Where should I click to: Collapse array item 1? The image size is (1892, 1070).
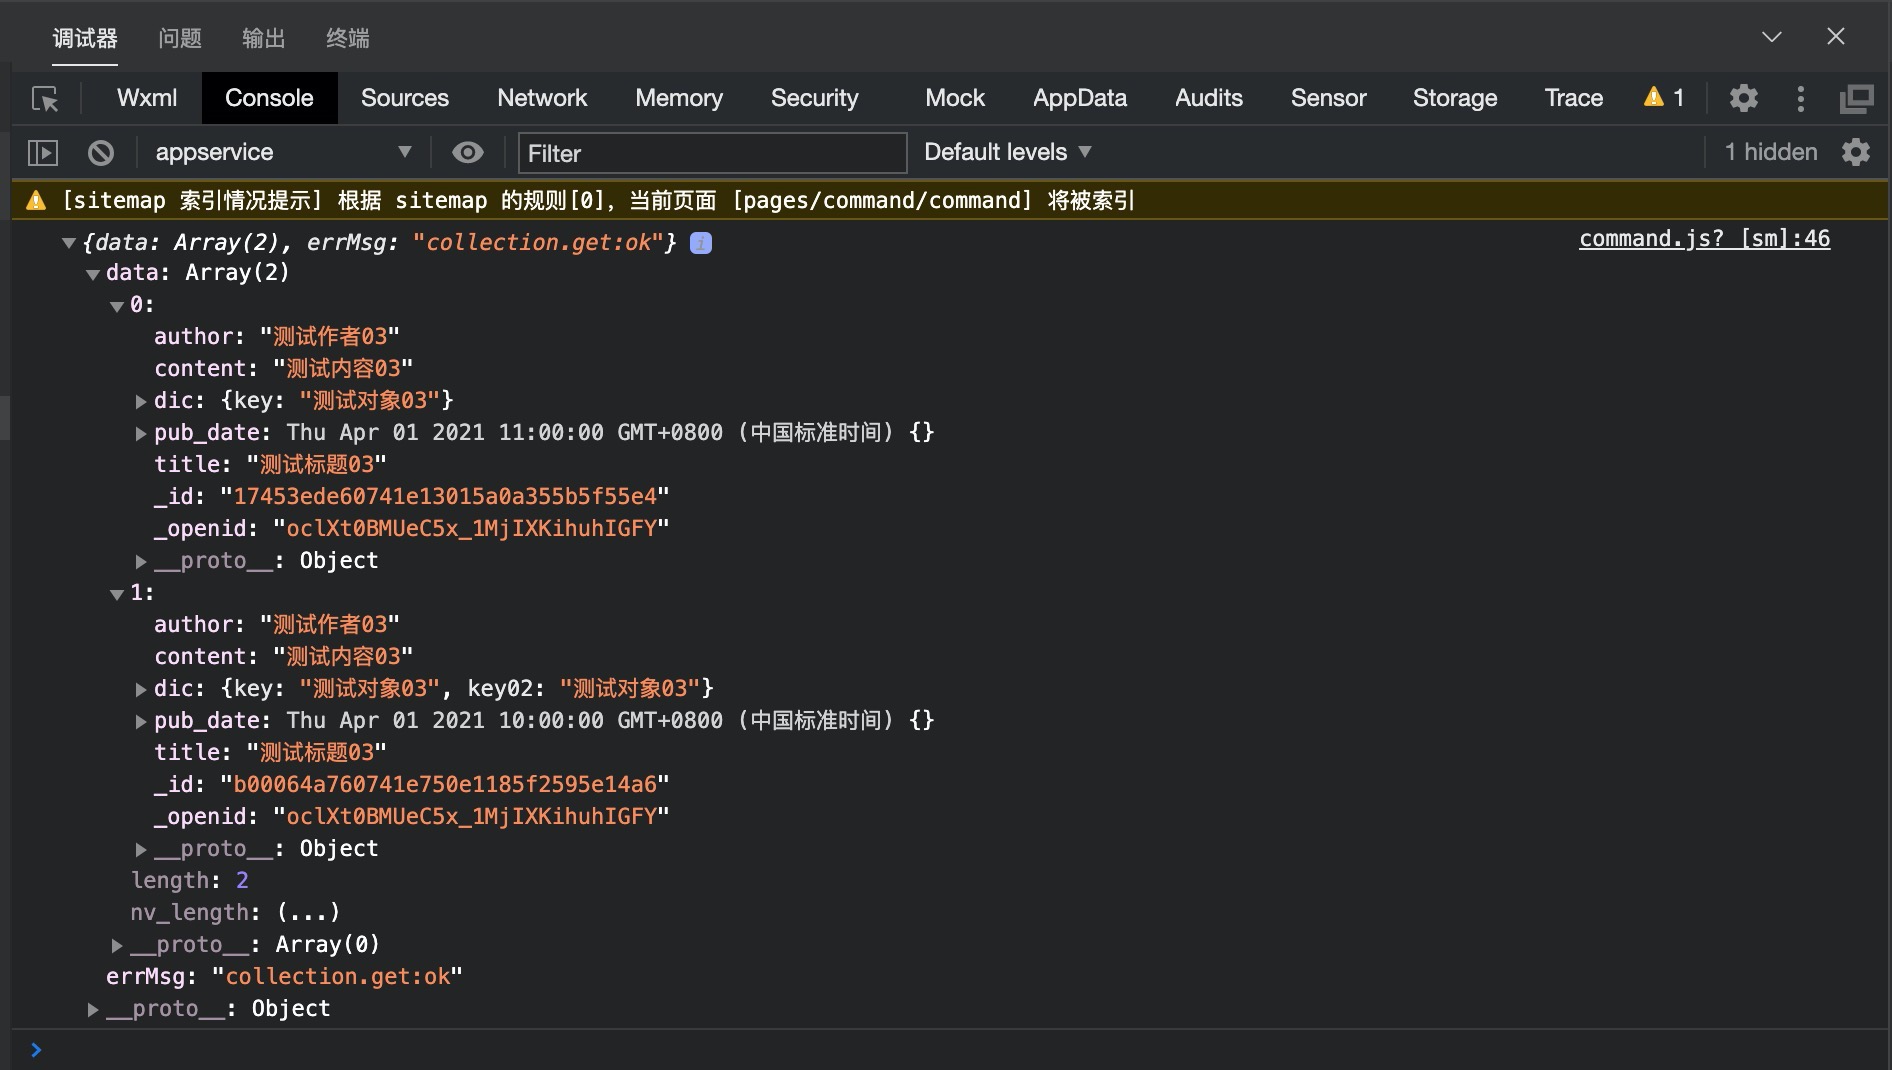point(117,594)
